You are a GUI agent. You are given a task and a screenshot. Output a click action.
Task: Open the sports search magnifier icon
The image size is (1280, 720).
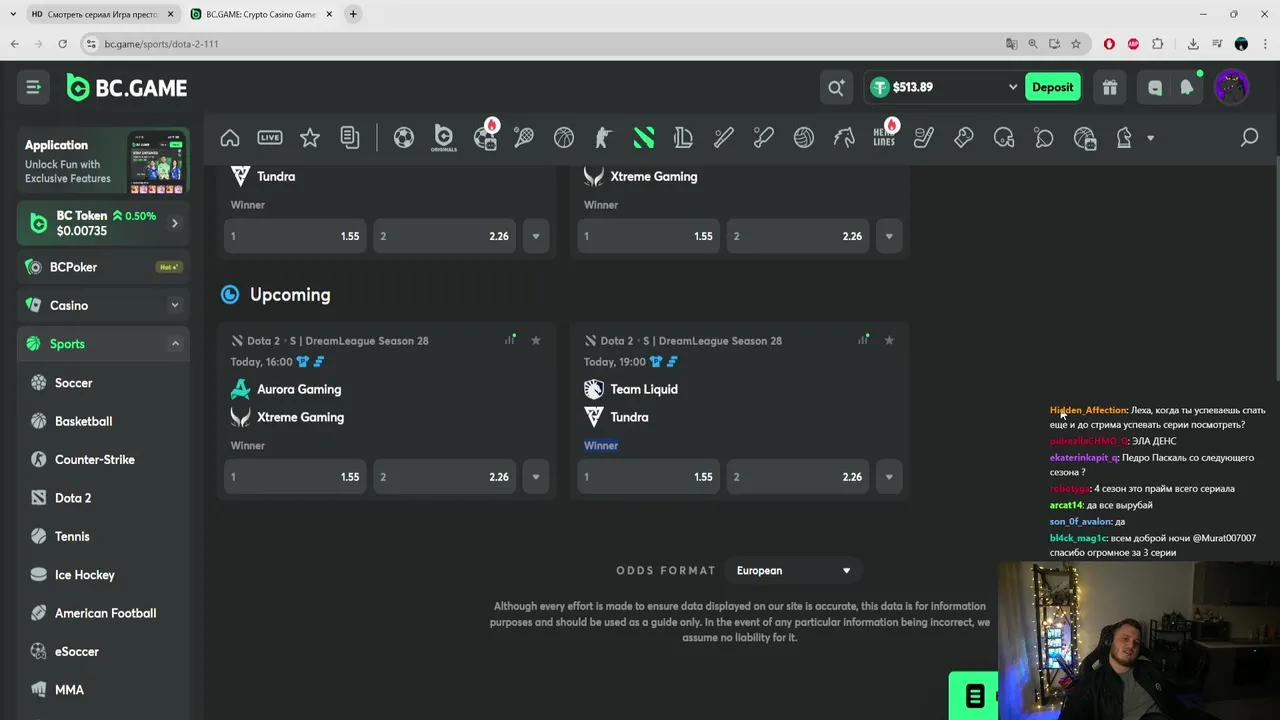tap(1249, 138)
